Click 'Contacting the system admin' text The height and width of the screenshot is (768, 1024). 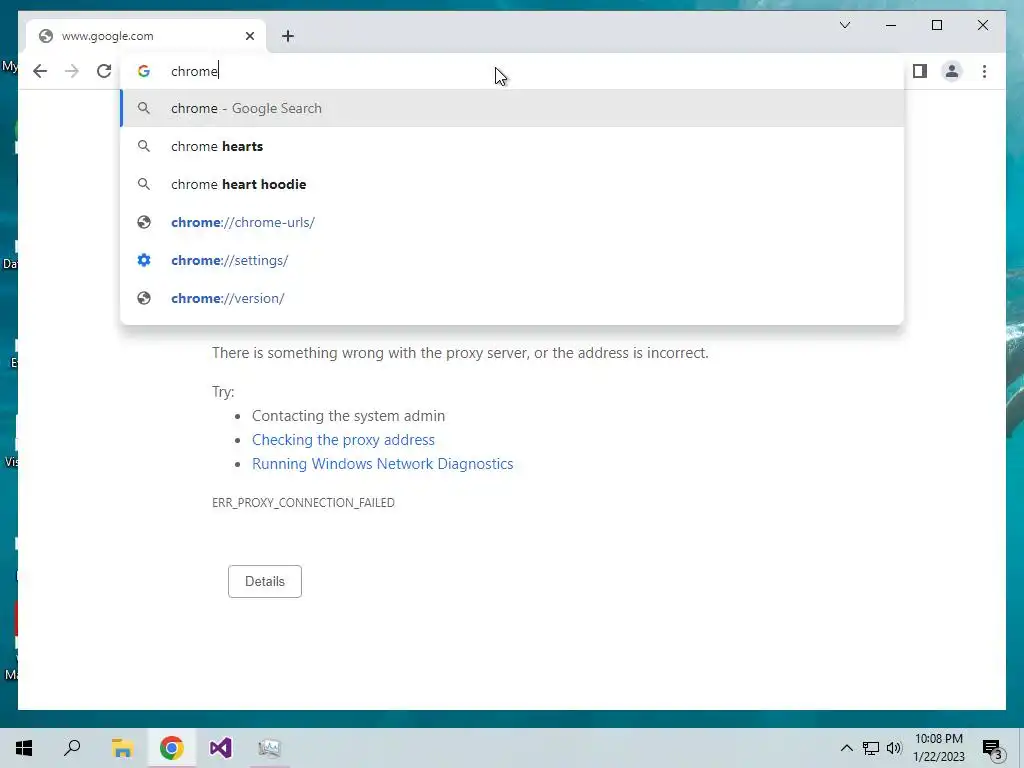[348, 416]
